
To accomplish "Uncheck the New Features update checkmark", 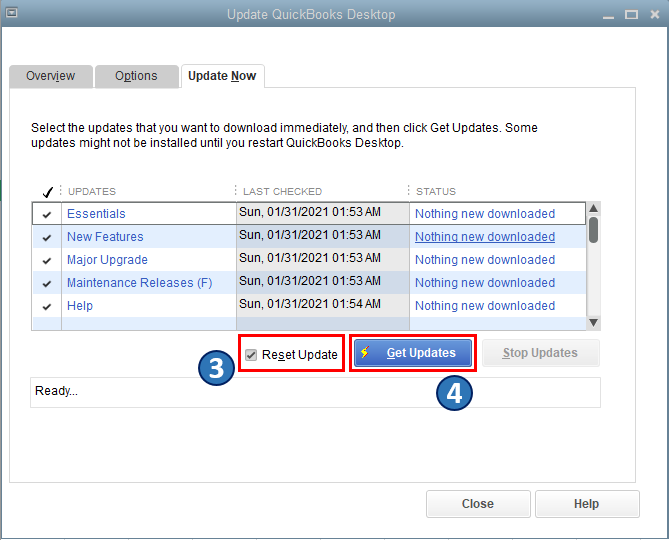I will point(47,237).
